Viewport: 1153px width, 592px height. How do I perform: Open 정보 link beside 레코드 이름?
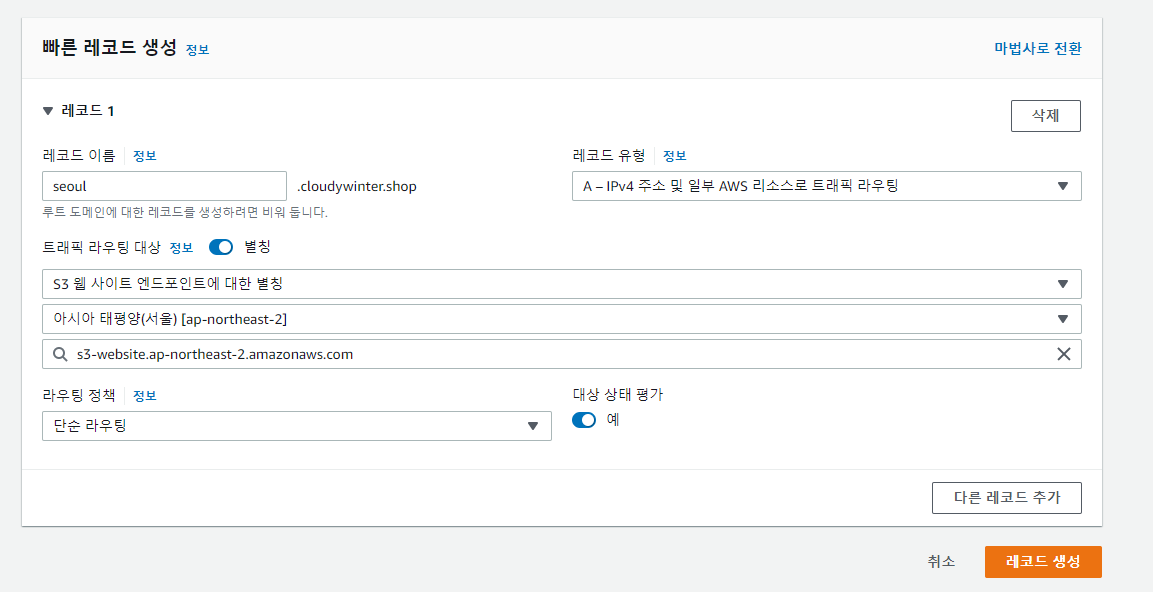(x=144, y=156)
